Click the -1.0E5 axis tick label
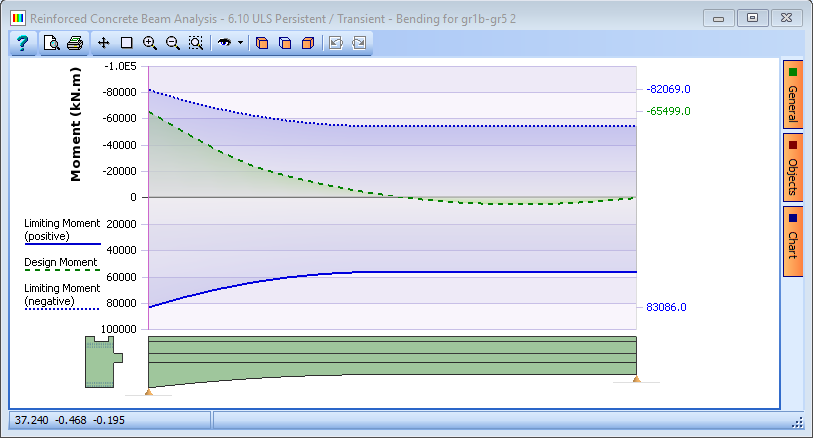This screenshot has width=813, height=438. click(x=120, y=66)
